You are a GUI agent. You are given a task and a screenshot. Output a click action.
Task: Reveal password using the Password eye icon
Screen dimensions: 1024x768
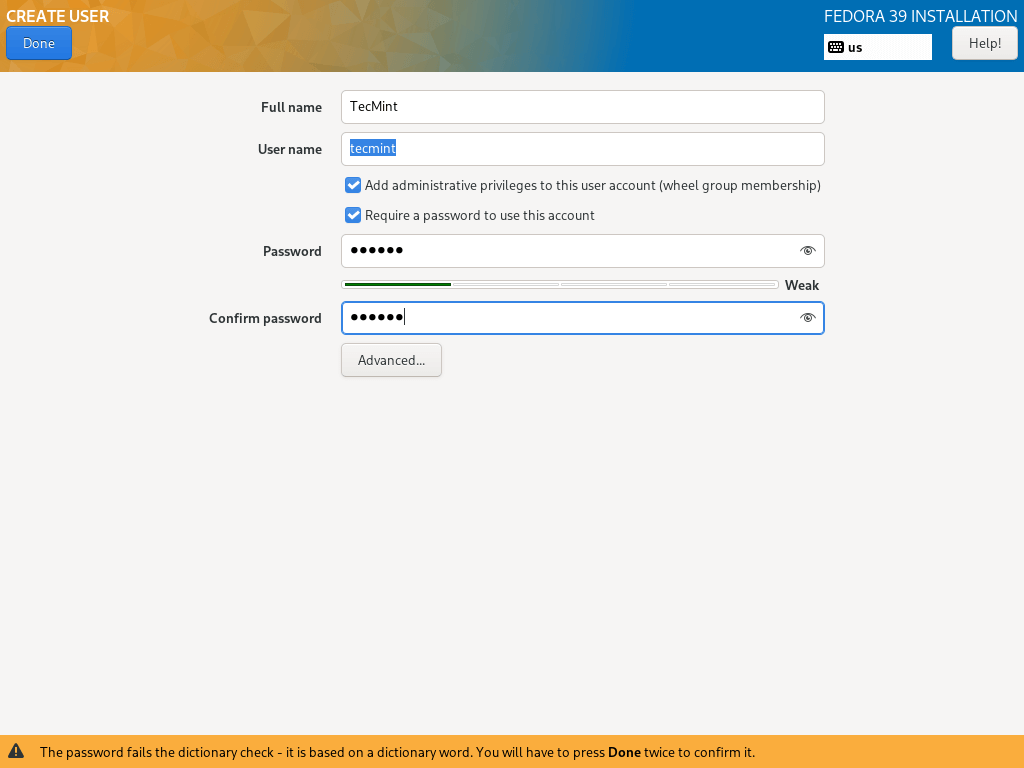click(x=807, y=251)
